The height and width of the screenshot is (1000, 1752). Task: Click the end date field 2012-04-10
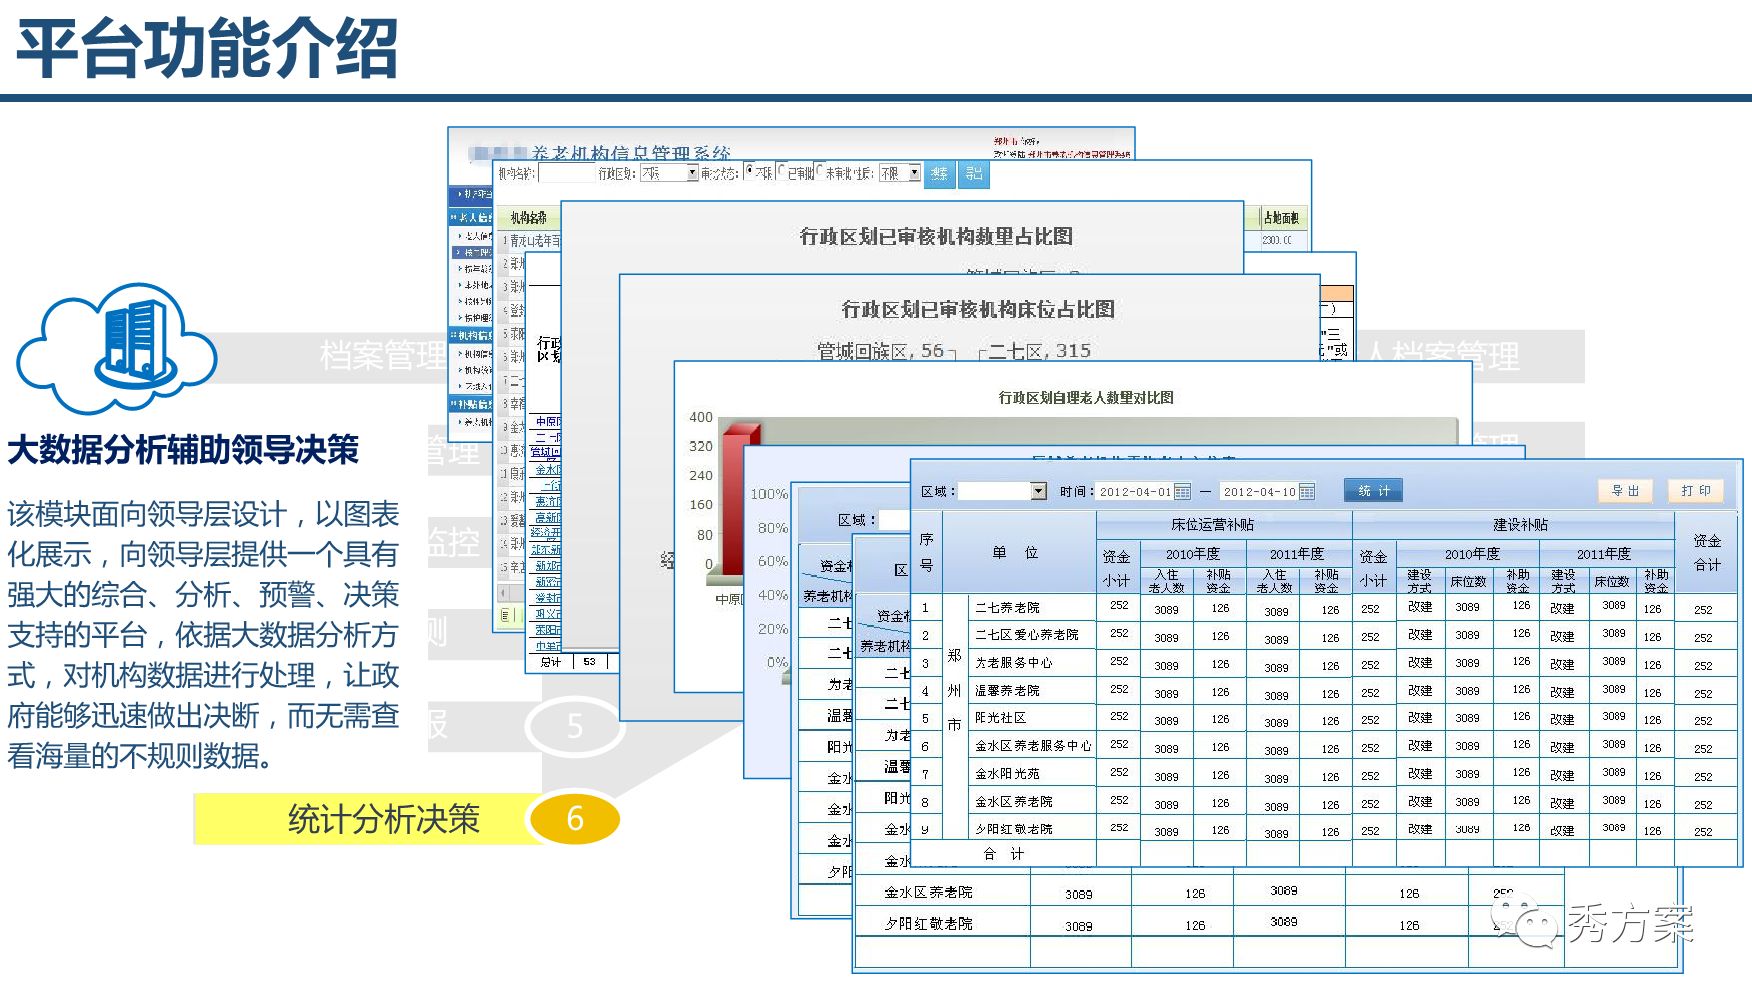tap(1259, 491)
